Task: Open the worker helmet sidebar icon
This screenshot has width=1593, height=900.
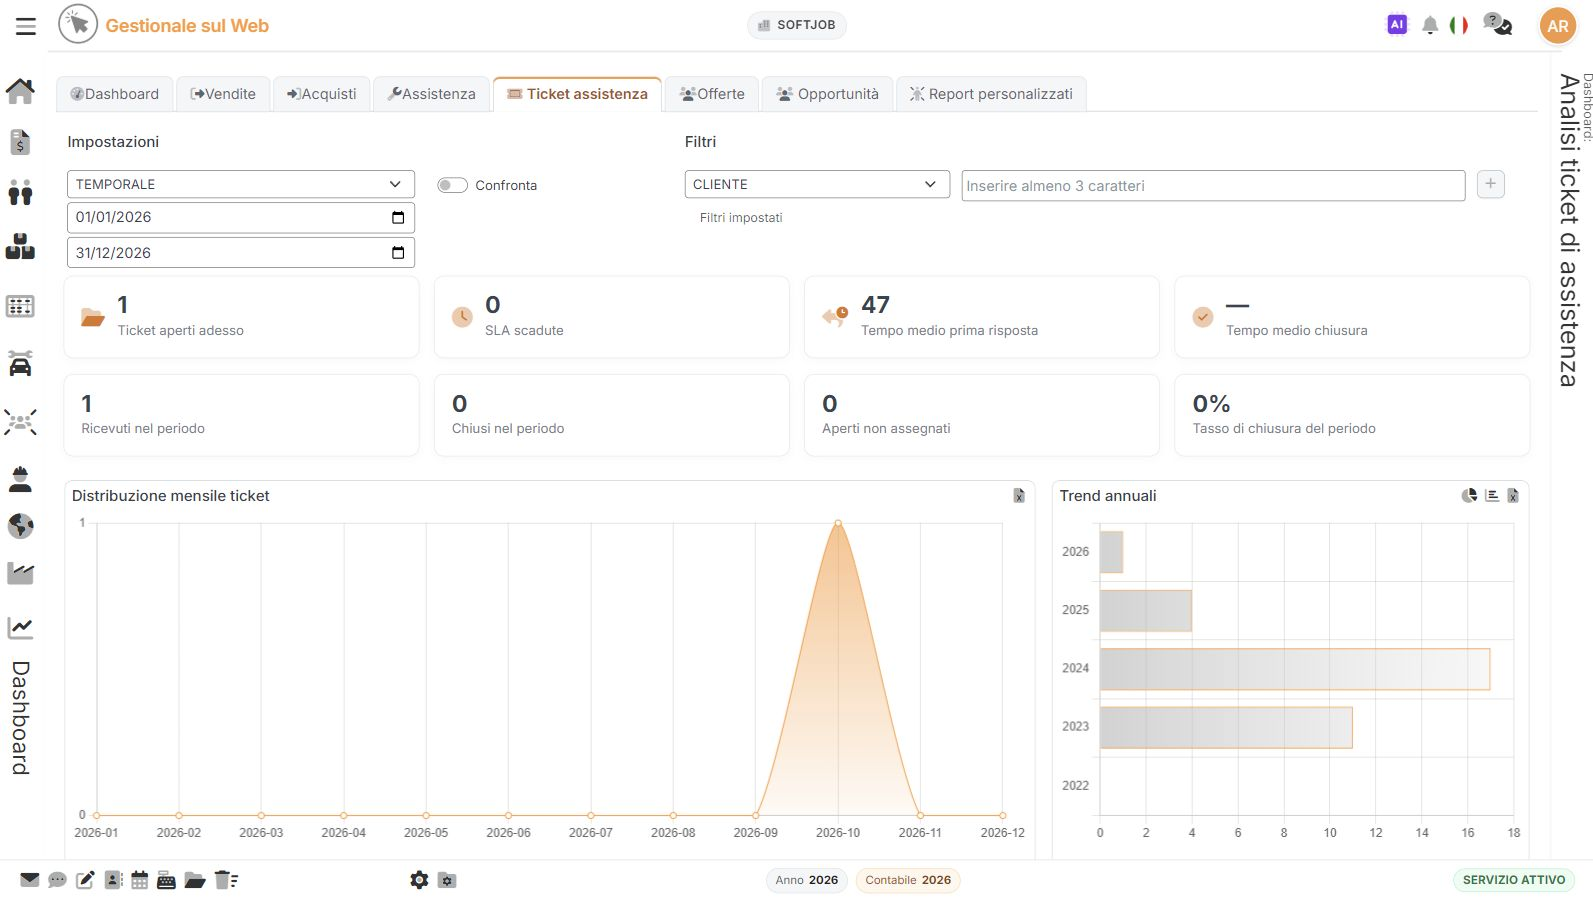Action: (x=20, y=479)
